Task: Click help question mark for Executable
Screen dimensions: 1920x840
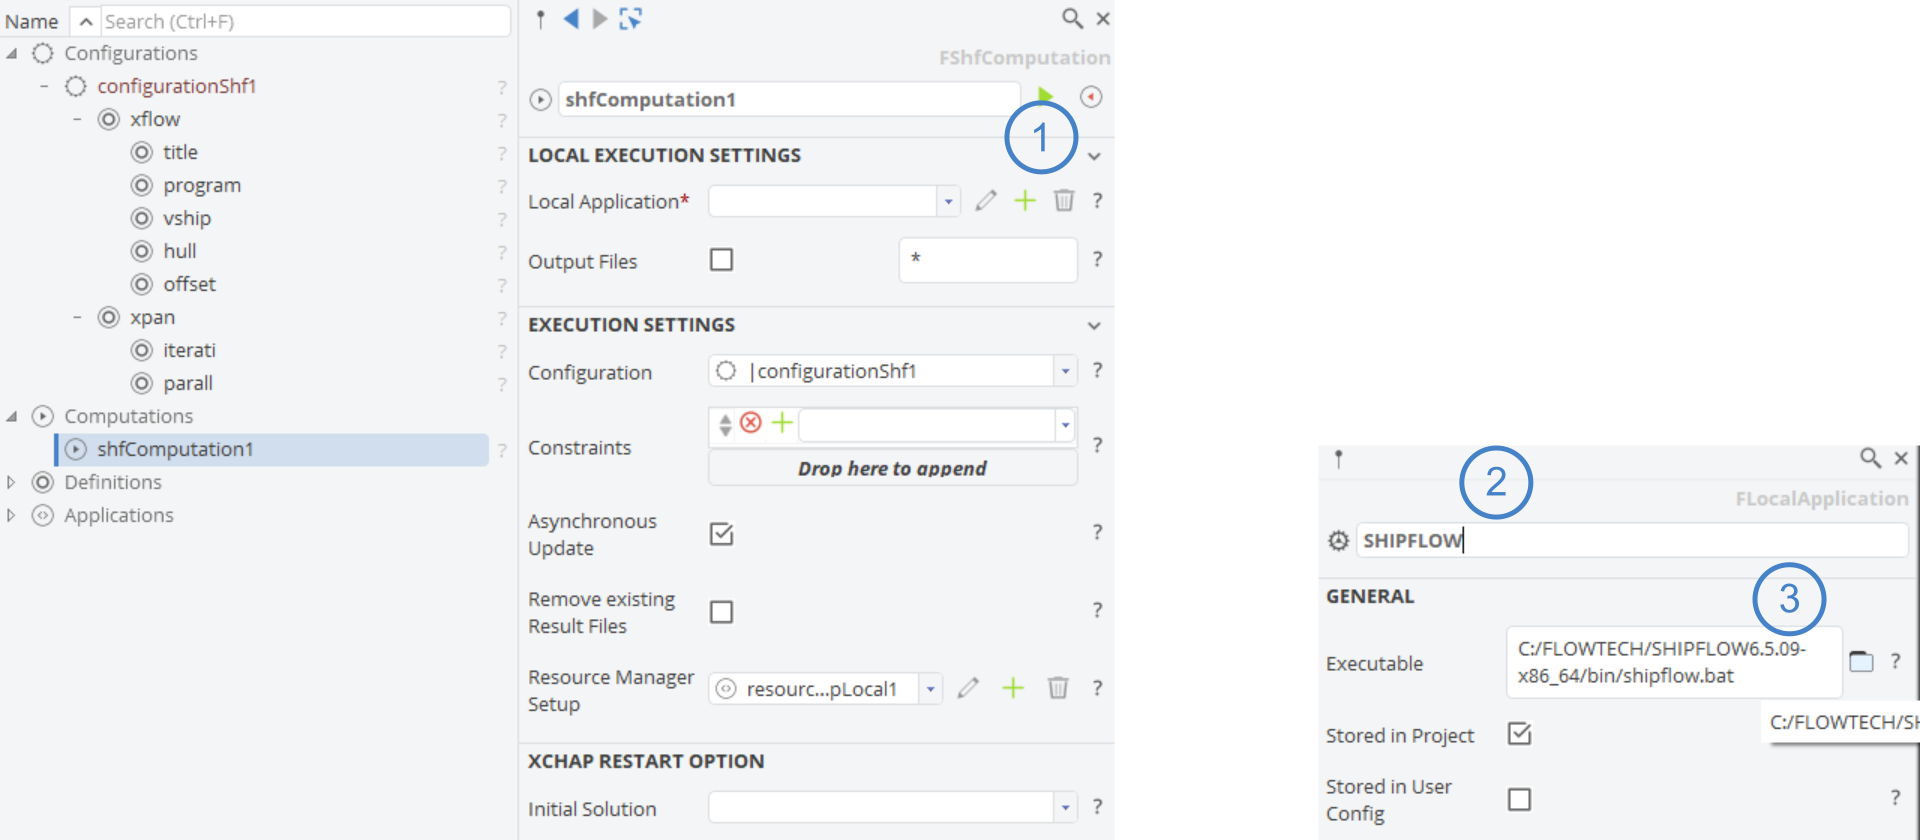Action: 1895,661
